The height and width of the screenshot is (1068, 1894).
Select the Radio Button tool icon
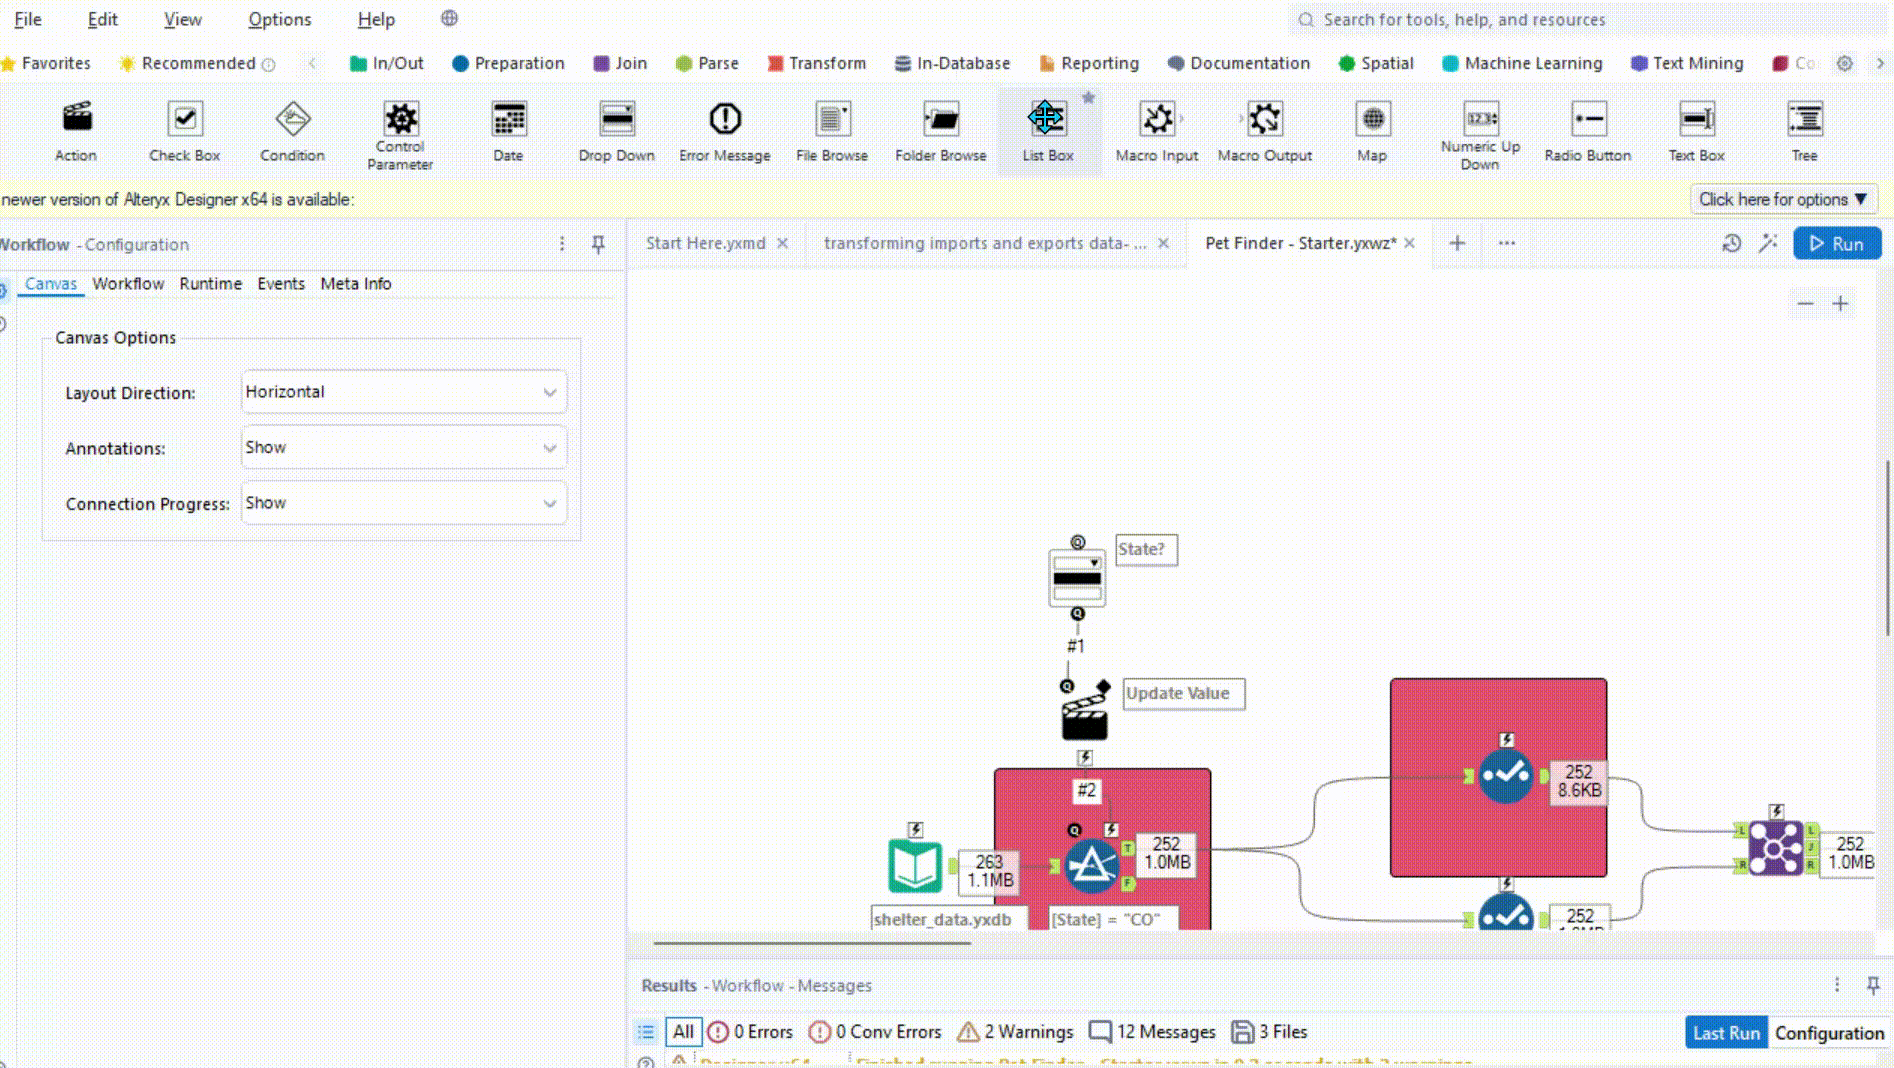1588,118
